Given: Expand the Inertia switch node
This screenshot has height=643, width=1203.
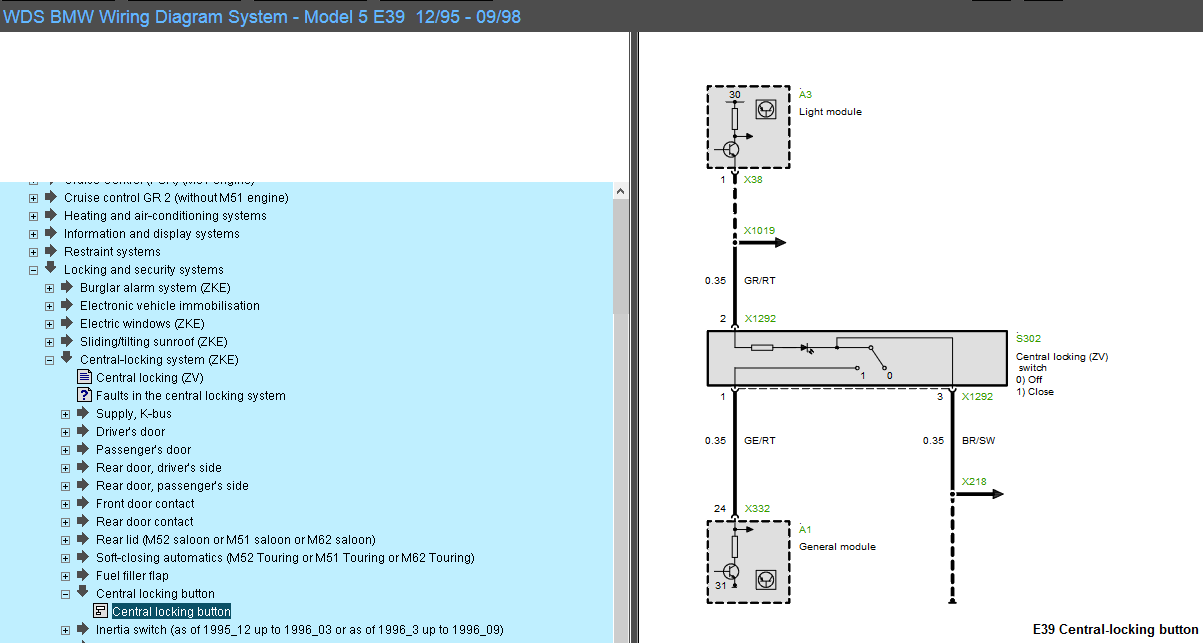Looking at the screenshot, I should point(65,630).
